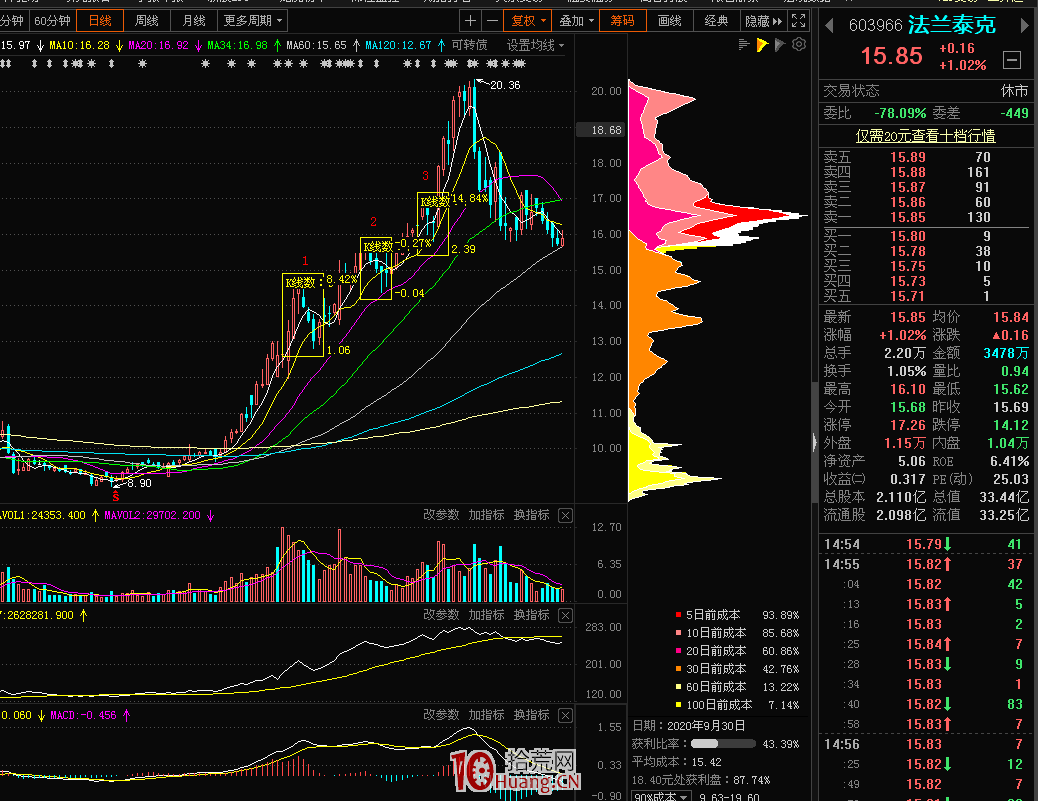Click the side panel collapse handle
The height and width of the screenshot is (801, 1038).
coord(814,442)
